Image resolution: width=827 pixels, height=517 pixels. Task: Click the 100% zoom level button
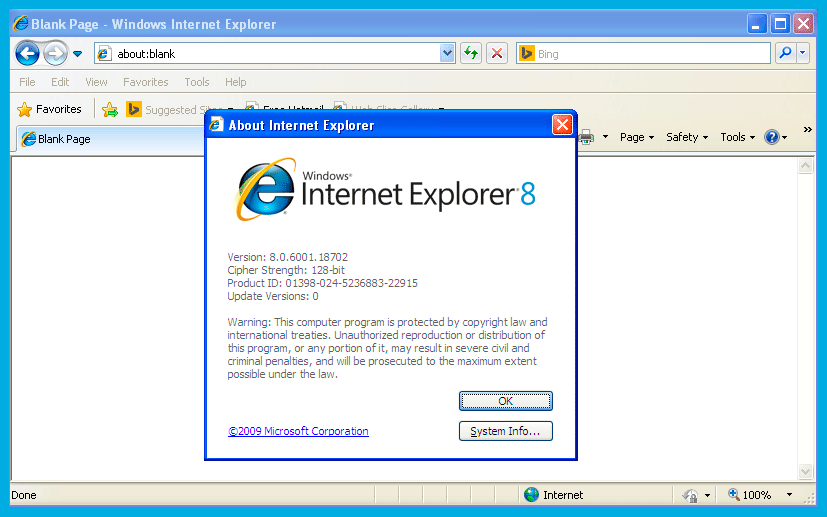pos(749,495)
